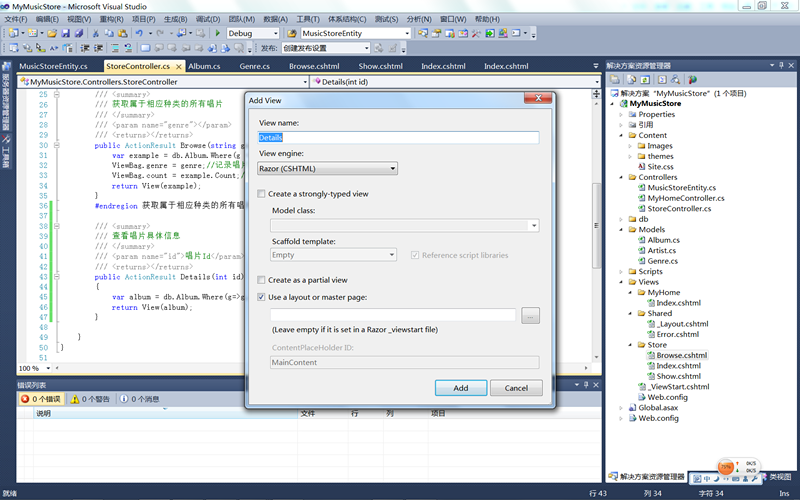Refresh the Solution Explorer tree
Viewport: 800px width, 500px height.
pos(645,80)
